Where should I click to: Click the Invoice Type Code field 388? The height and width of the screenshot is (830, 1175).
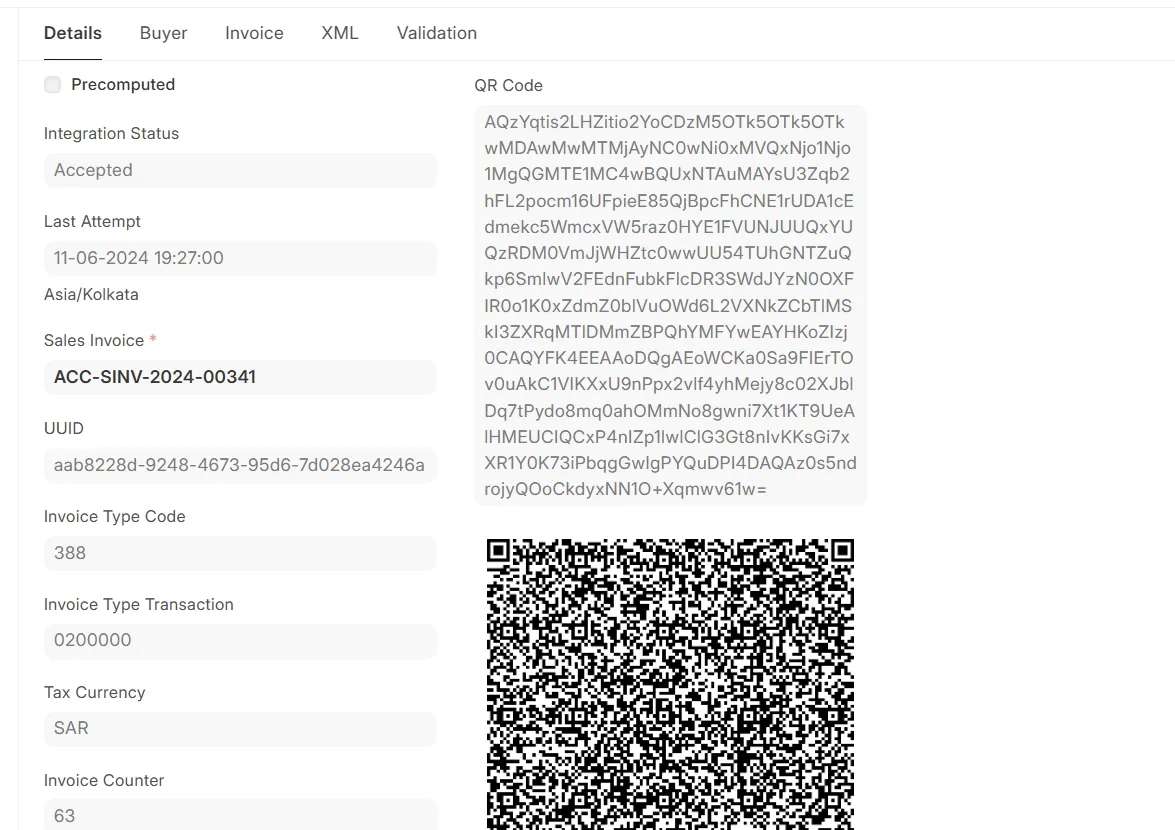click(x=240, y=553)
